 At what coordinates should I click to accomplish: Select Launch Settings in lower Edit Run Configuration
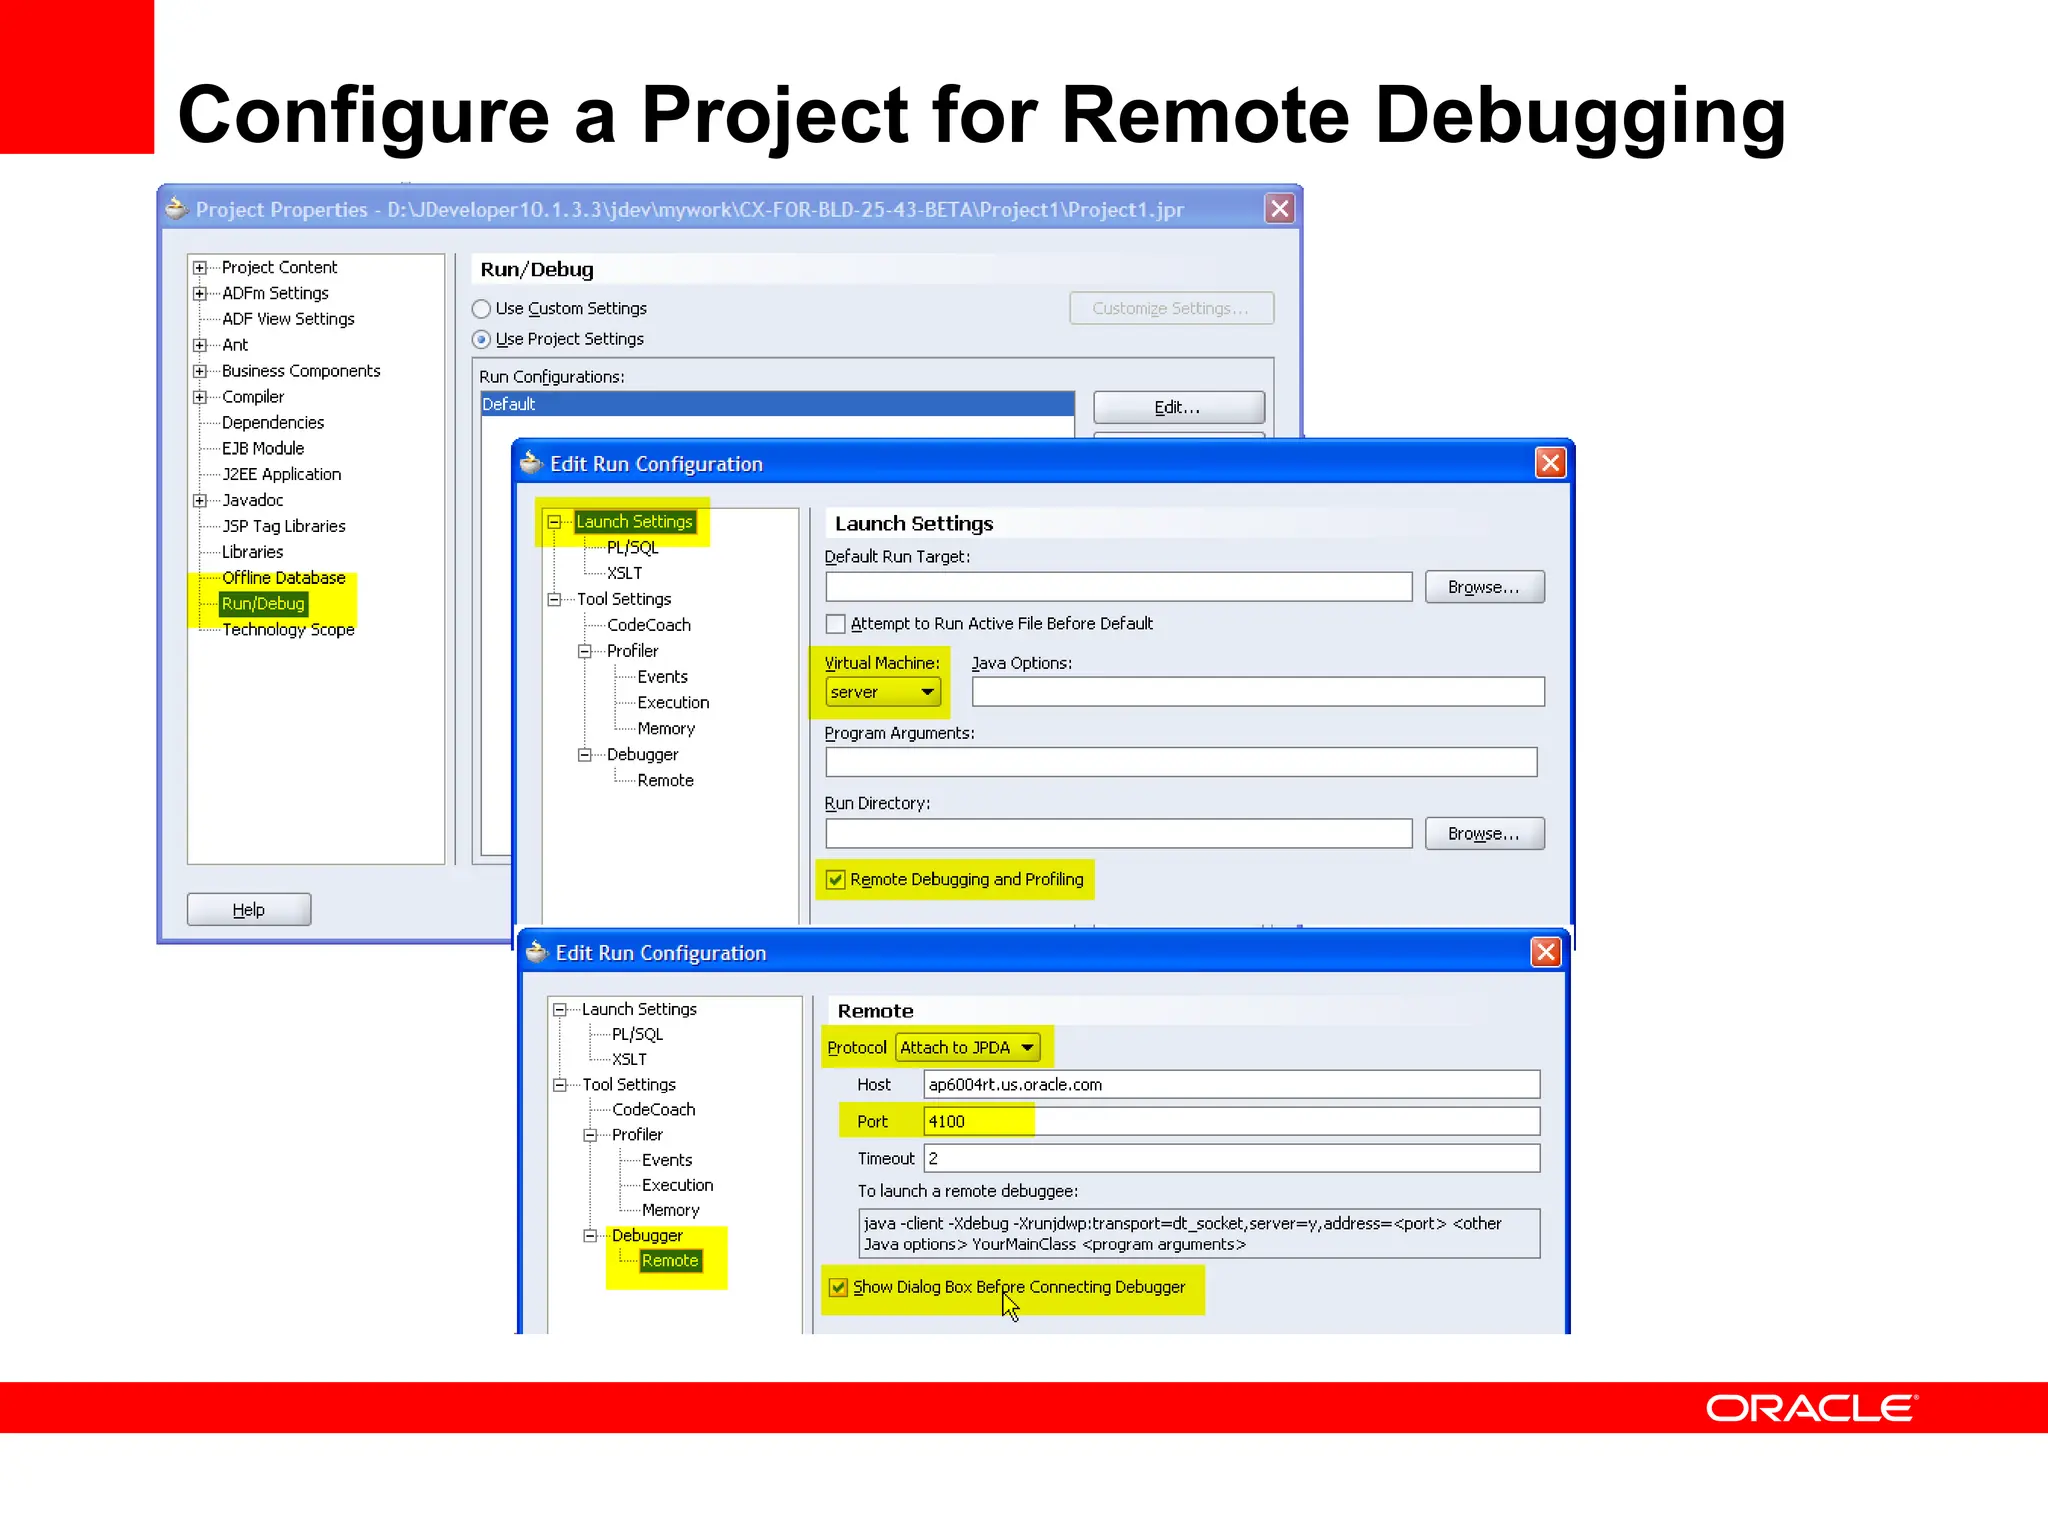(639, 1010)
